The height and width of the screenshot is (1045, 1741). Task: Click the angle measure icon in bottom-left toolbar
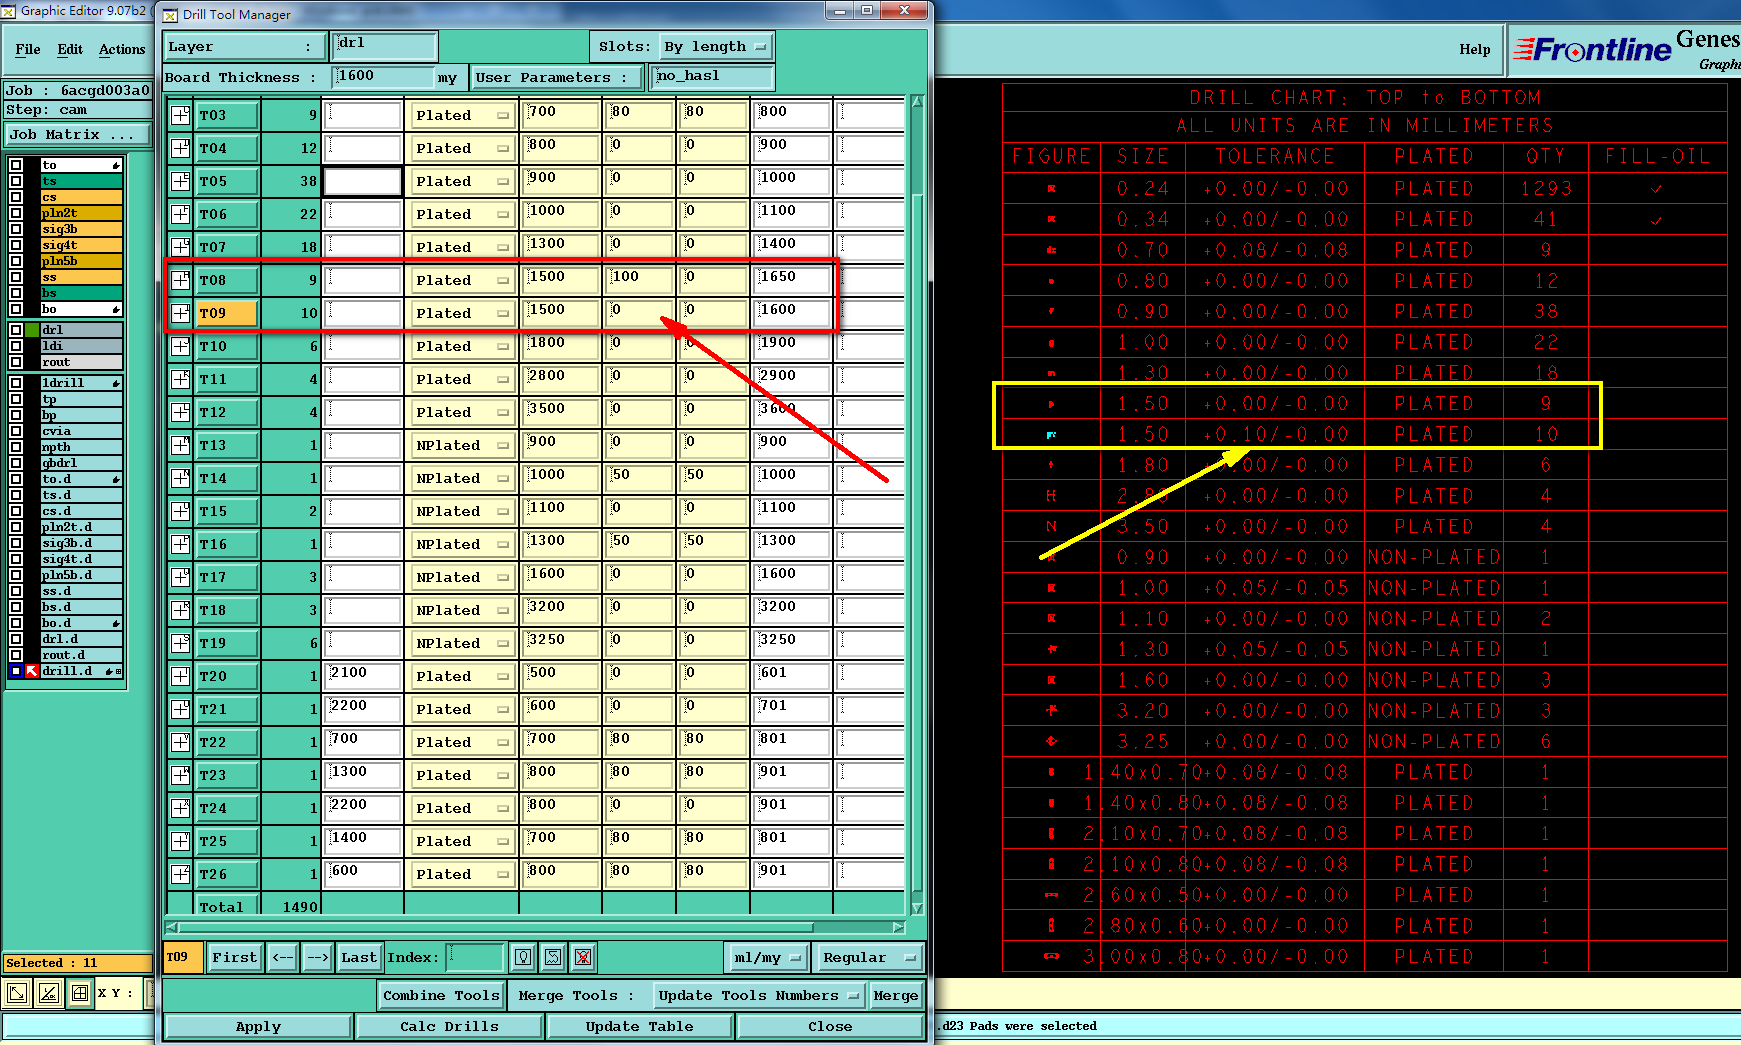pyautogui.click(x=48, y=993)
